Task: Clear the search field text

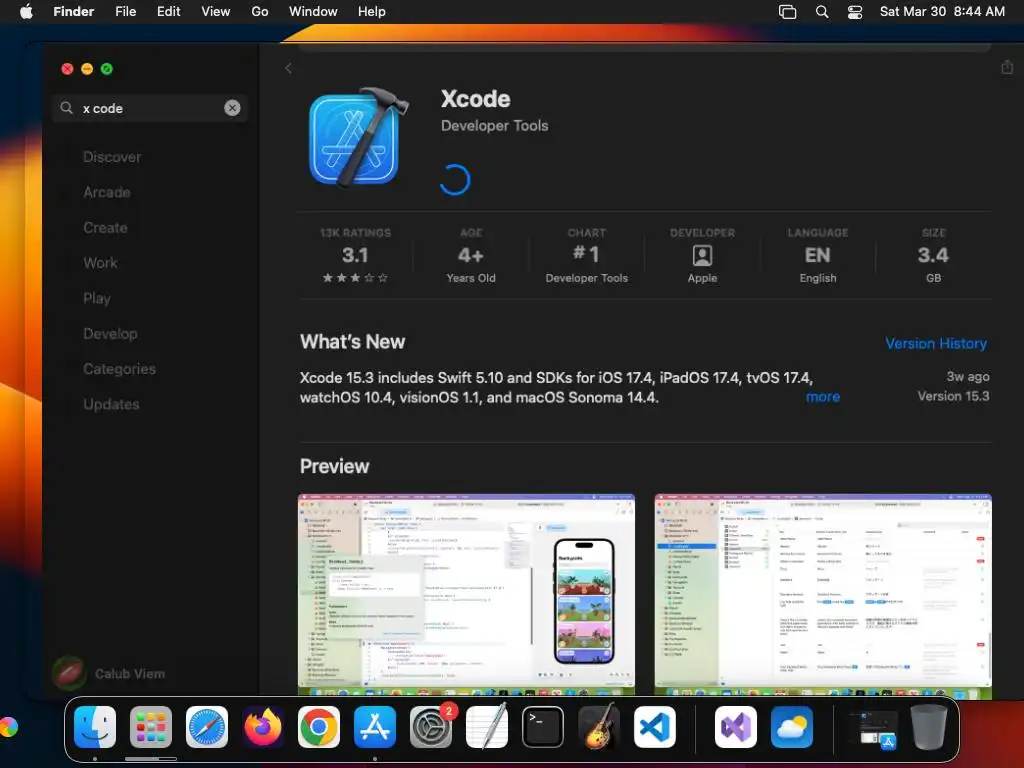Action: [232, 108]
